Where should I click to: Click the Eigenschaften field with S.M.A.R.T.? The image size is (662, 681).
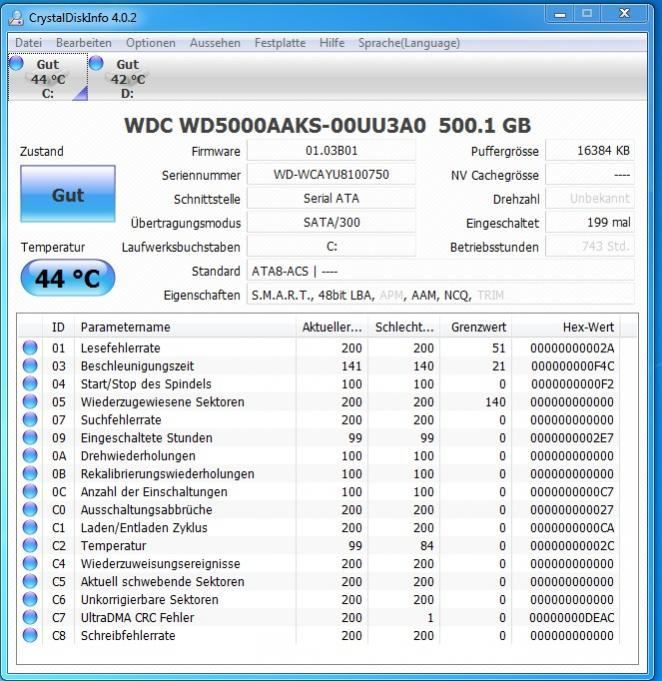[x=440, y=295]
